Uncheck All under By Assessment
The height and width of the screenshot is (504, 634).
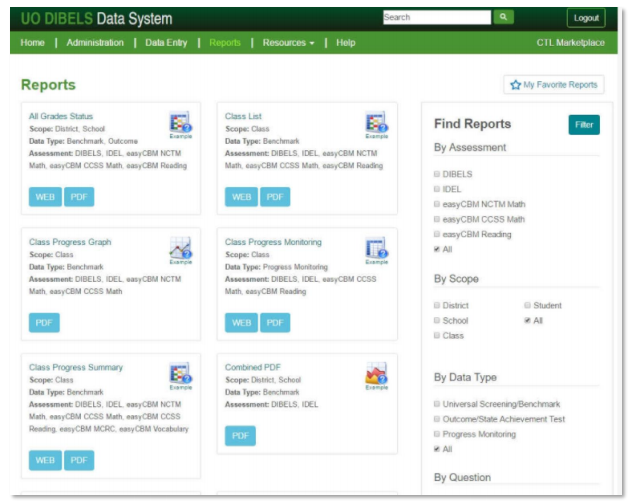click(437, 249)
